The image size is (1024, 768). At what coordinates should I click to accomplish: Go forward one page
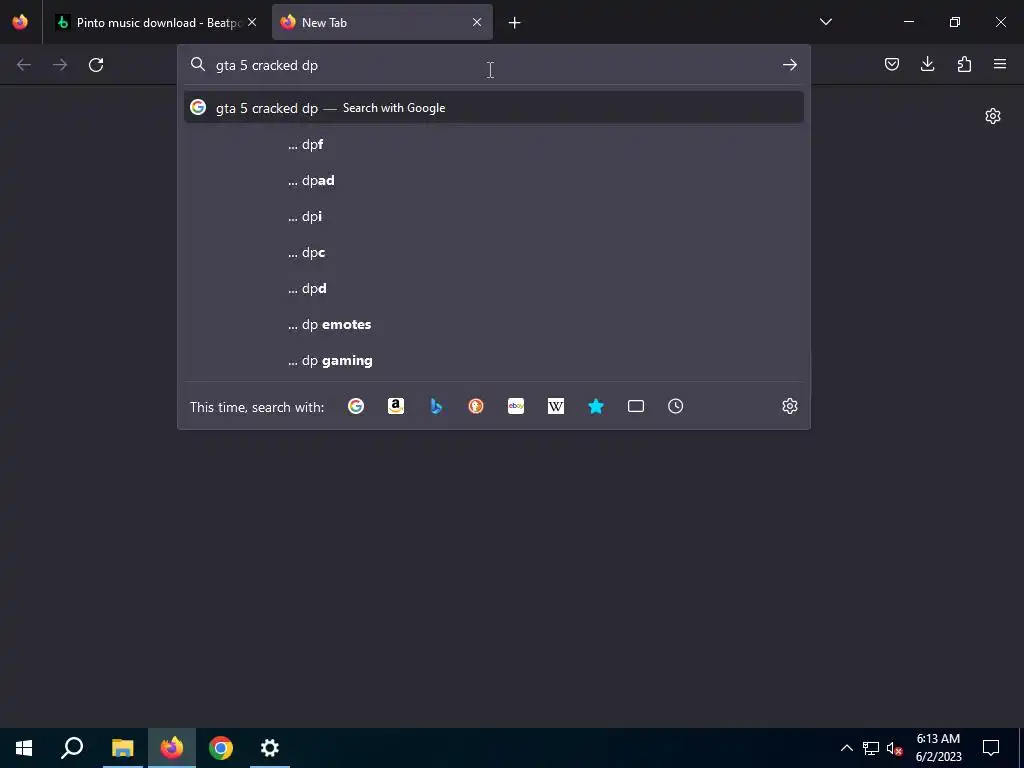[59, 65]
